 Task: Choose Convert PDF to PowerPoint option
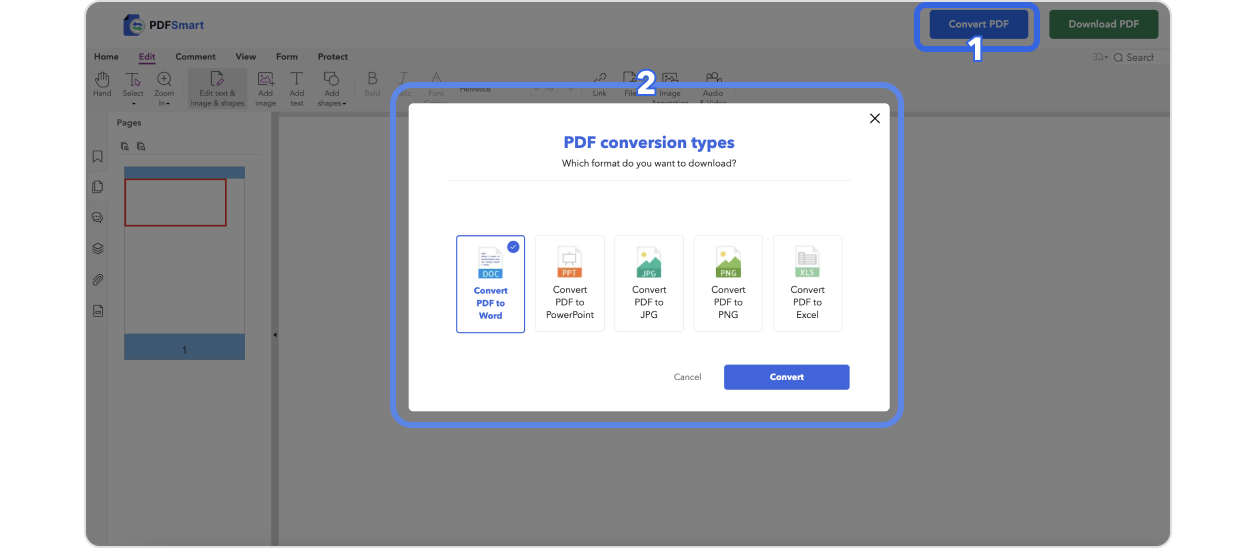(569, 284)
